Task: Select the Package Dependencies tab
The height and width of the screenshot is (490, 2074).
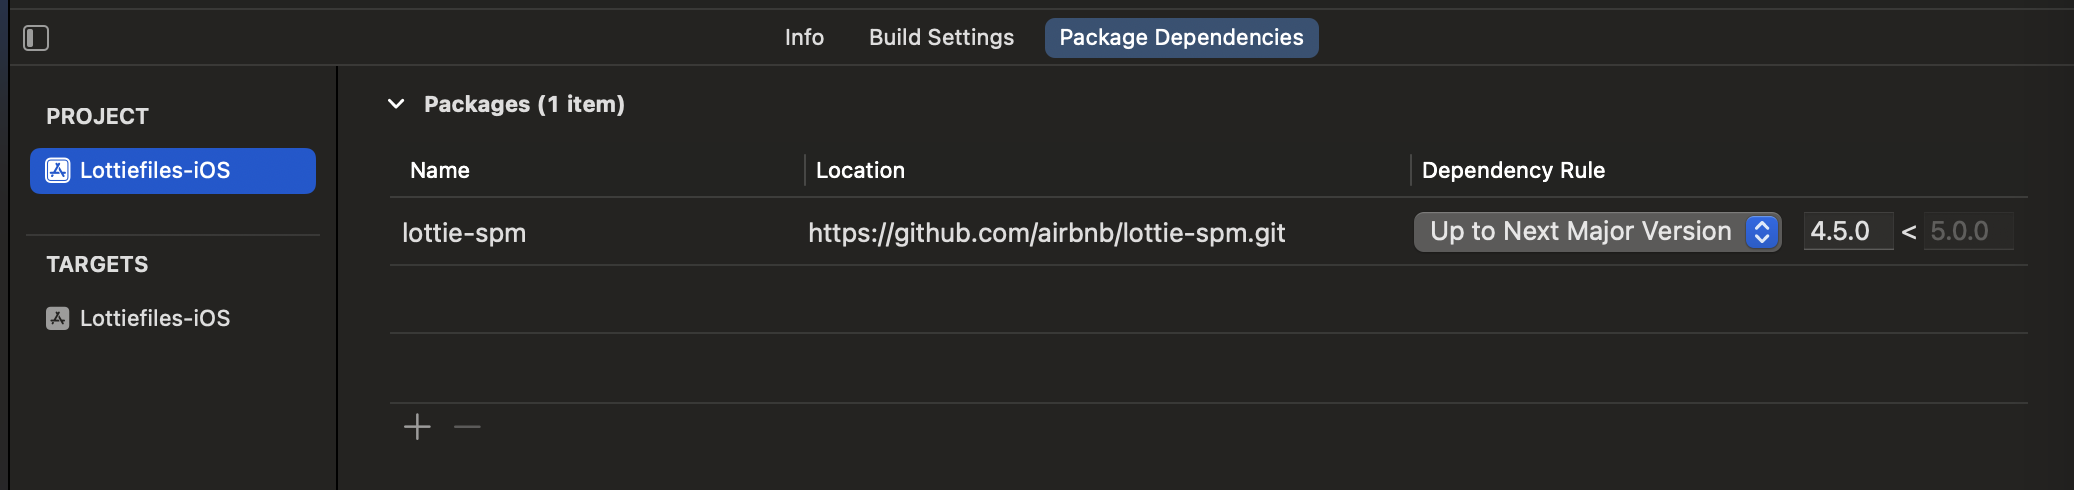Action: (x=1181, y=38)
